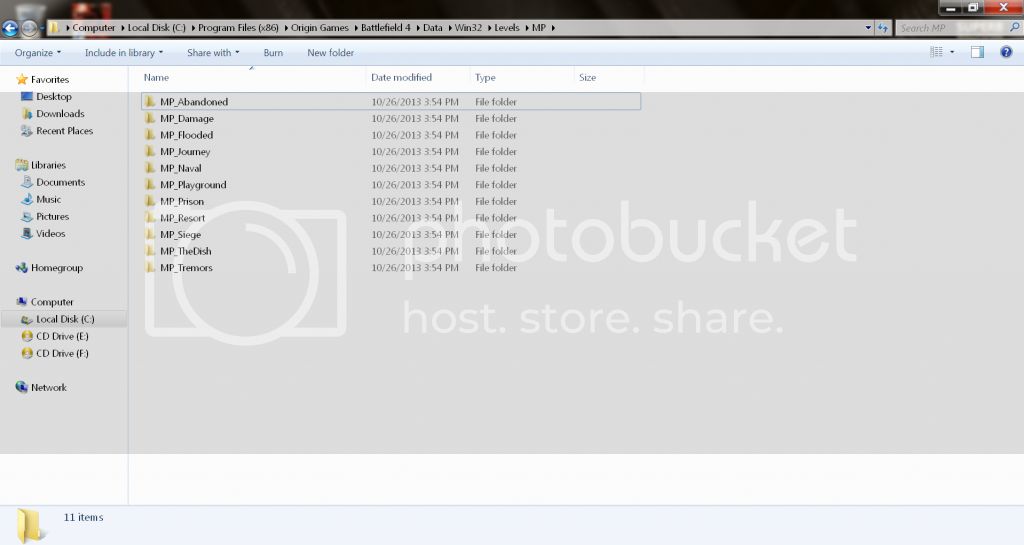Select the MP_Siege folder icon
The image size is (1024, 545).
point(150,235)
